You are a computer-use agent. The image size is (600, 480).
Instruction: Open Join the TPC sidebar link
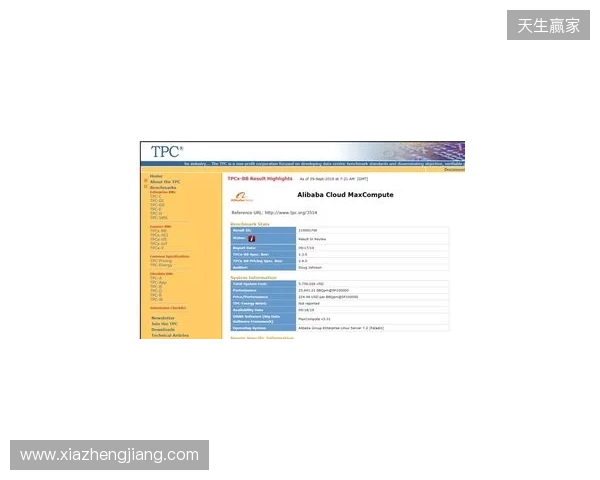[x=165, y=324]
